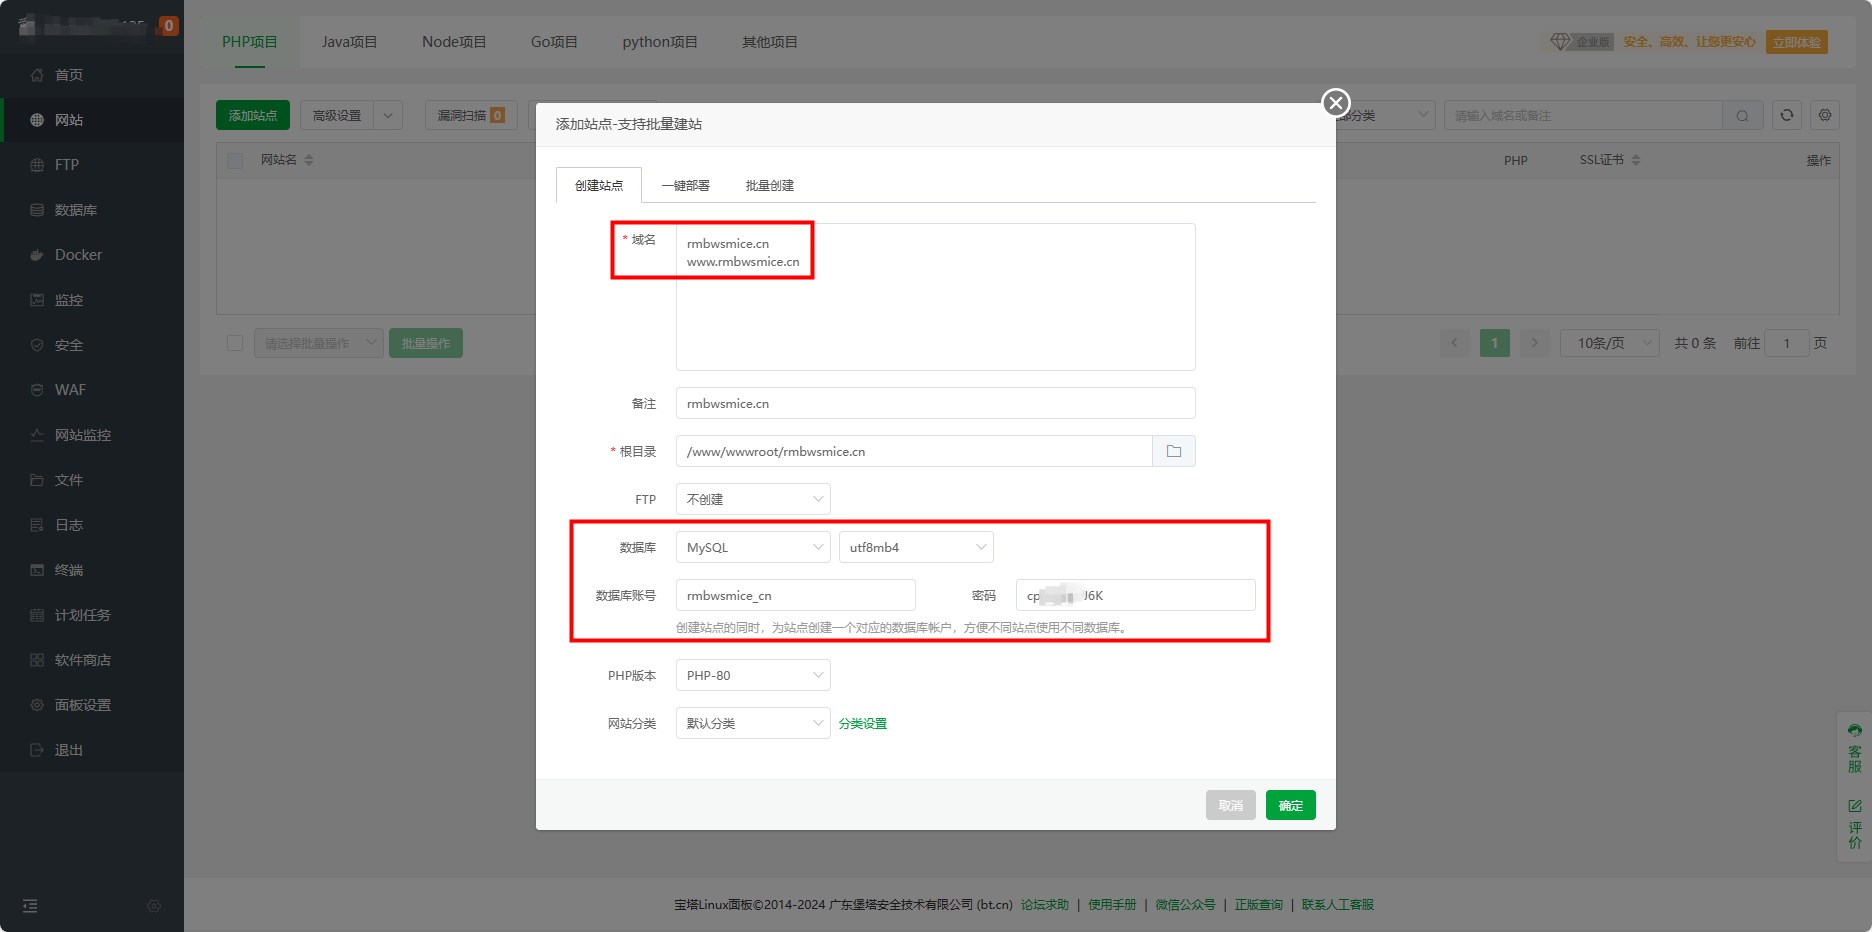This screenshot has width=1872, height=932.
Task: Toggle the select-all checkbox beside 网站名
Action: point(235,160)
